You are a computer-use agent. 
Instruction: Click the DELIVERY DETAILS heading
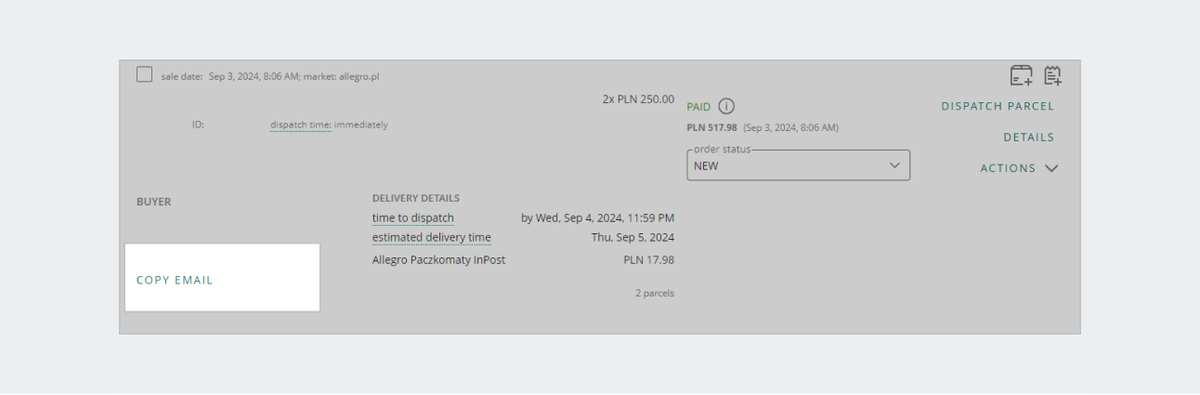(416, 199)
